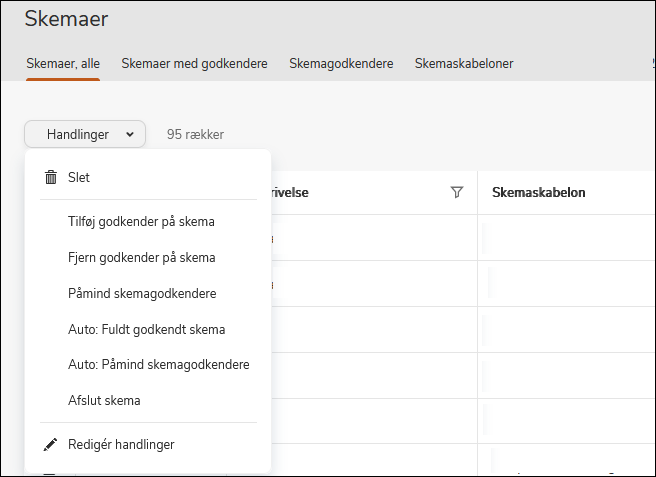Choose Auto: Fuldt godkendt skema
Screen dimensions: 656x477
pyautogui.click(x=146, y=329)
